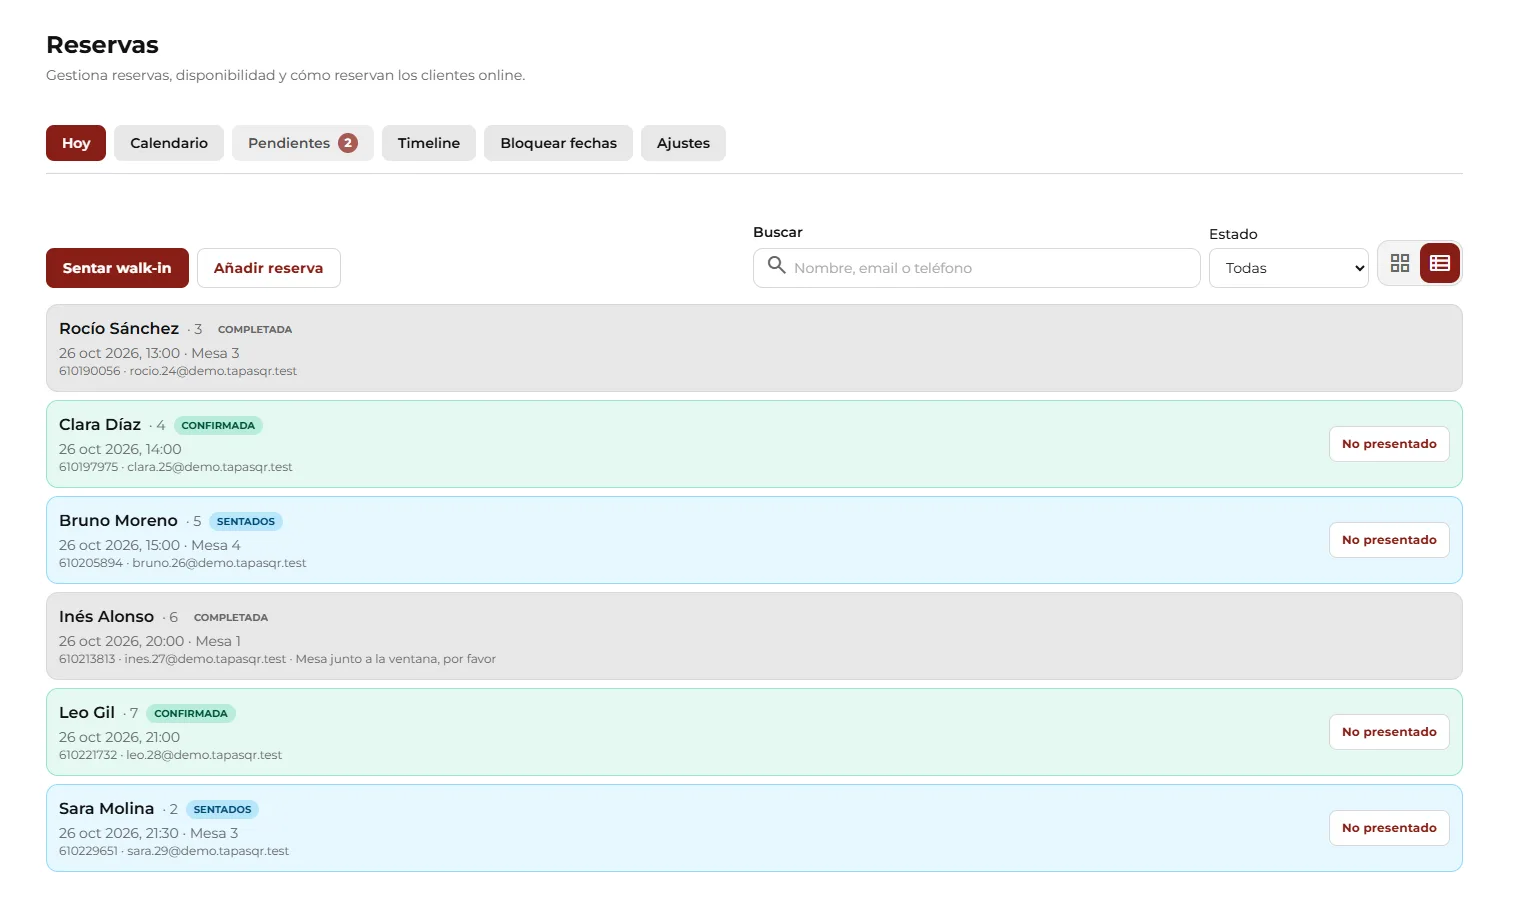Image resolution: width=1522 pixels, height=912 pixels.
Task: Select Bruno Moreno reservation name
Action: coord(118,520)
